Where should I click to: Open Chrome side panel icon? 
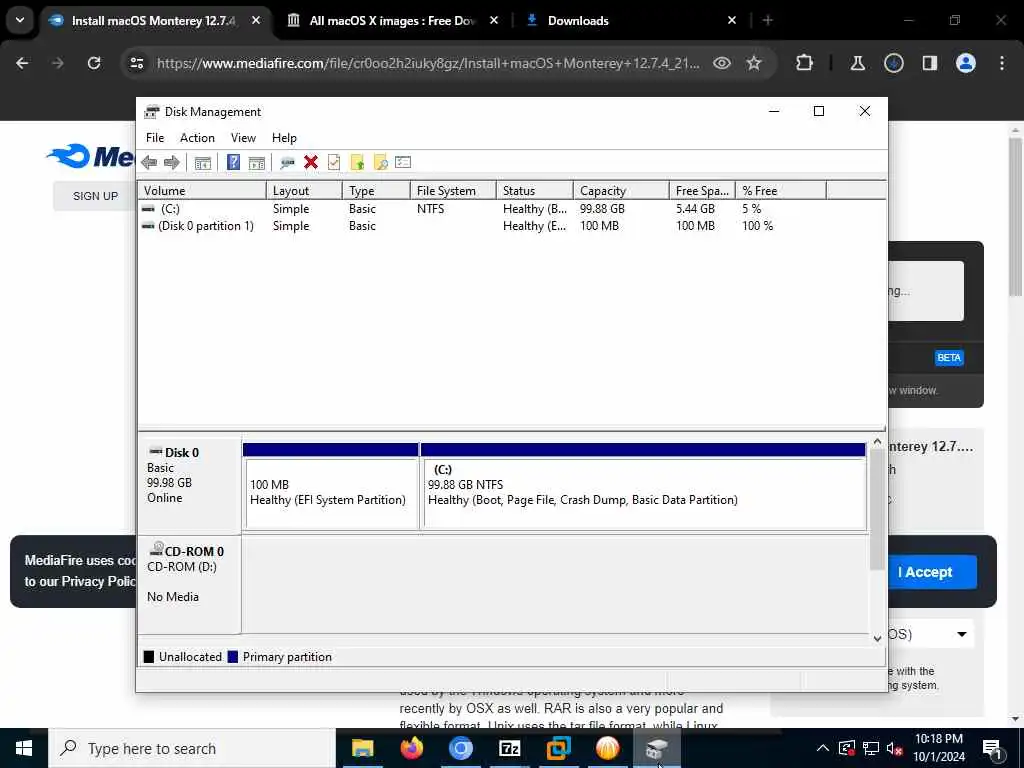[x=930, y=63]
